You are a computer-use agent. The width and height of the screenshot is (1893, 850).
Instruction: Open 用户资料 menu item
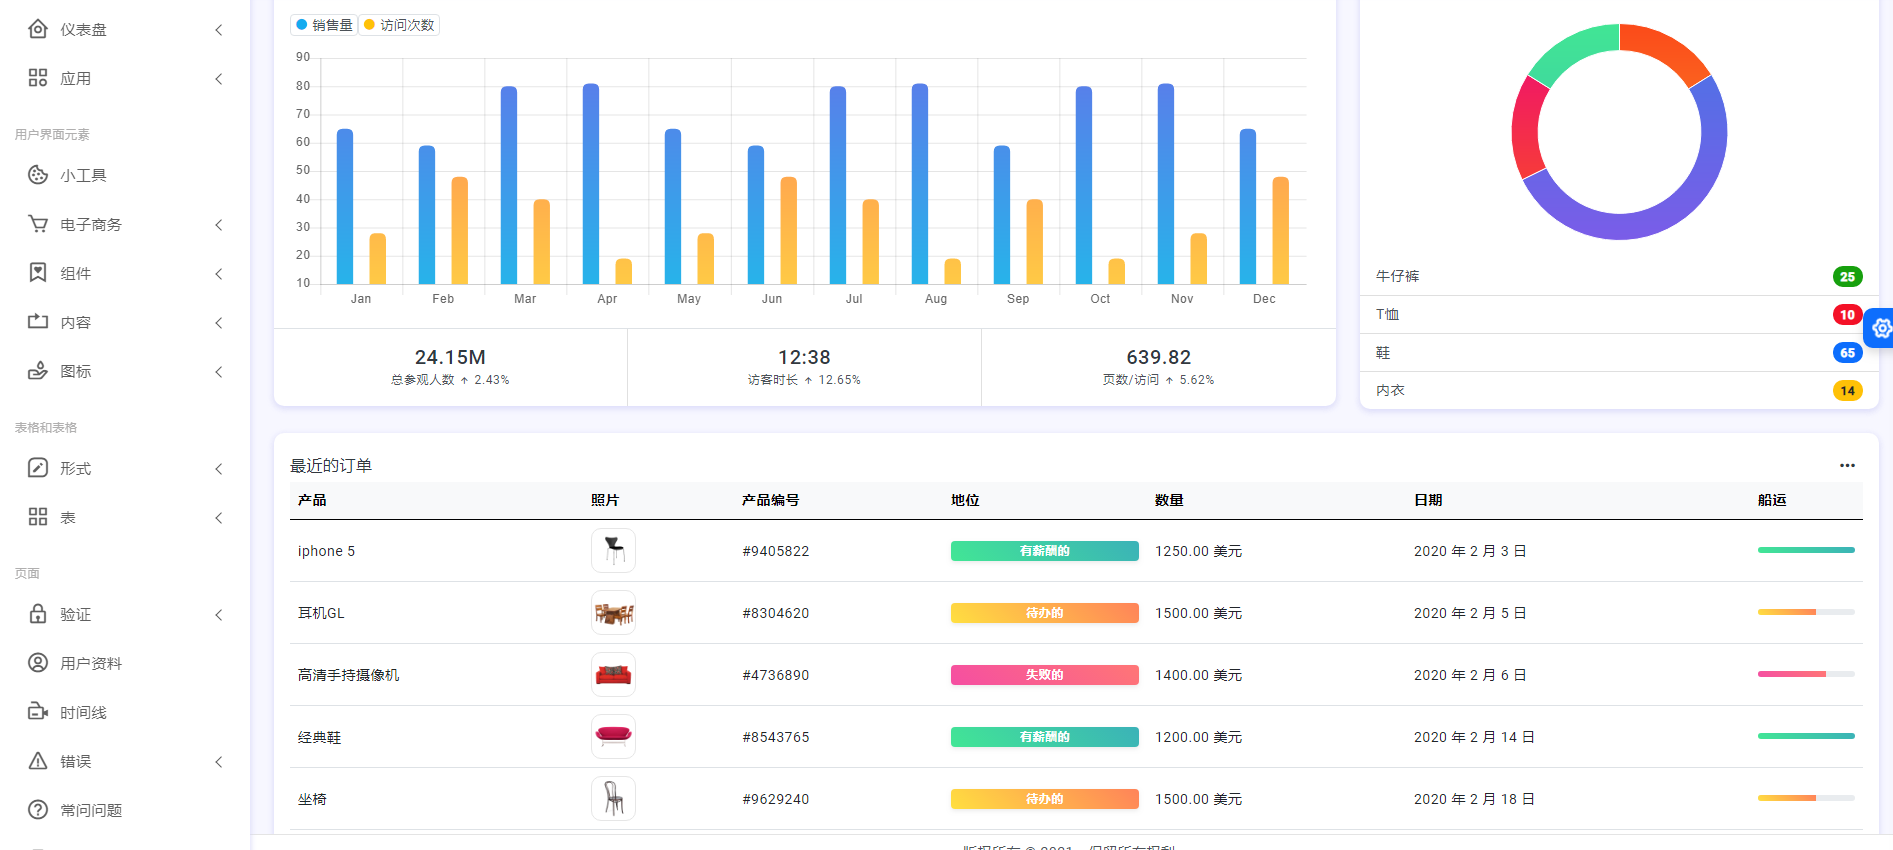(91, 664)
